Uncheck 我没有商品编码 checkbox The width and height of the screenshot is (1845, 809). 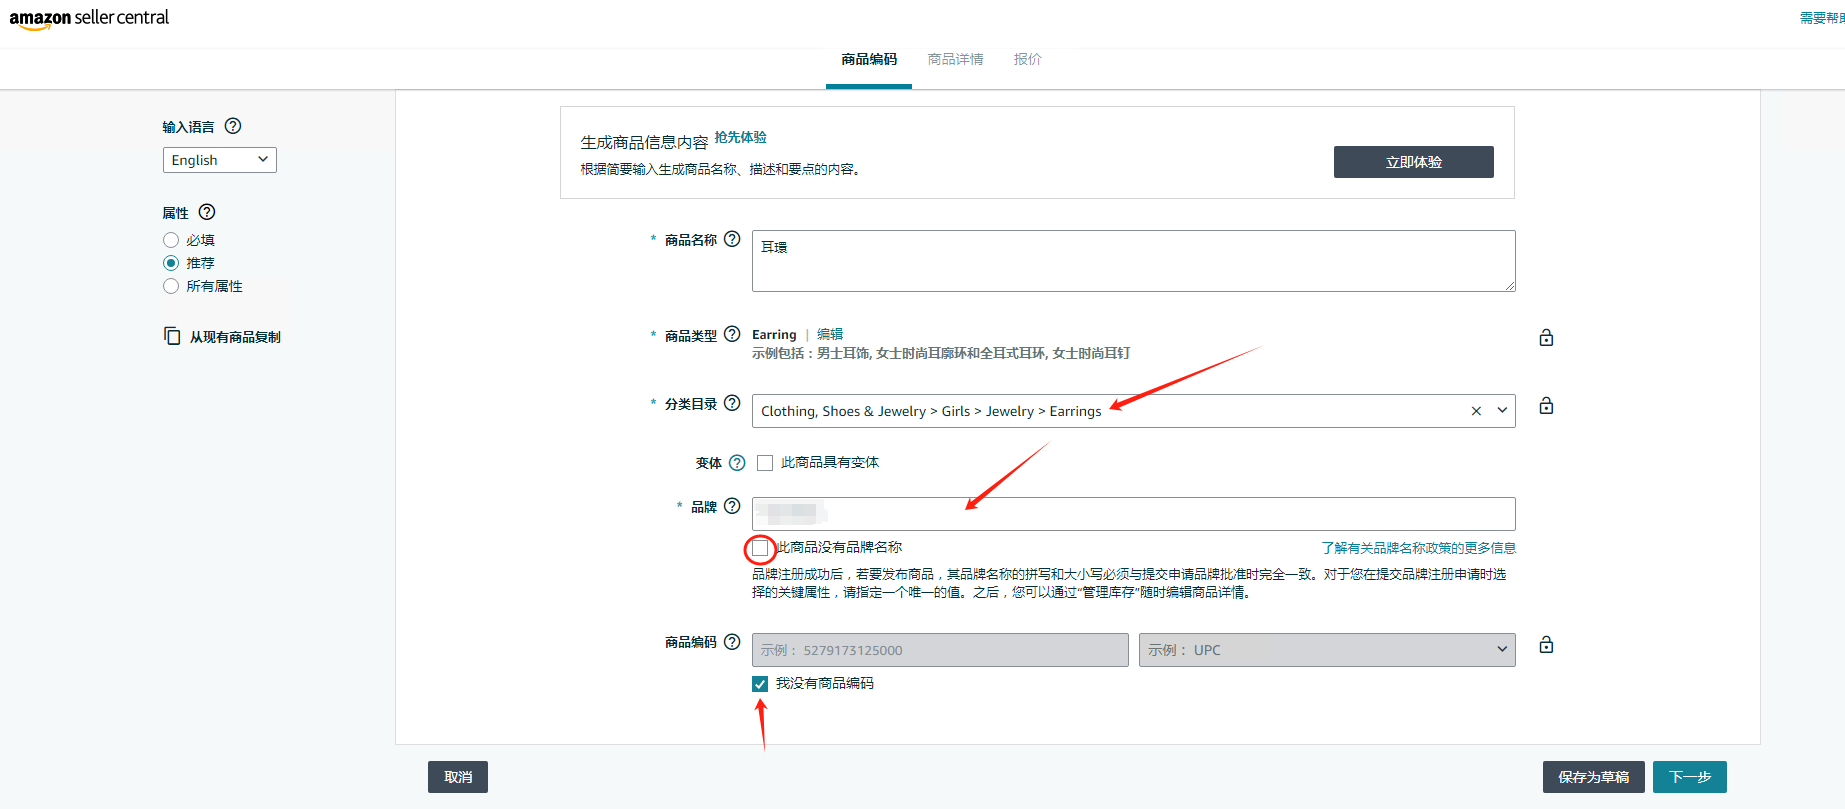point(760,684)
